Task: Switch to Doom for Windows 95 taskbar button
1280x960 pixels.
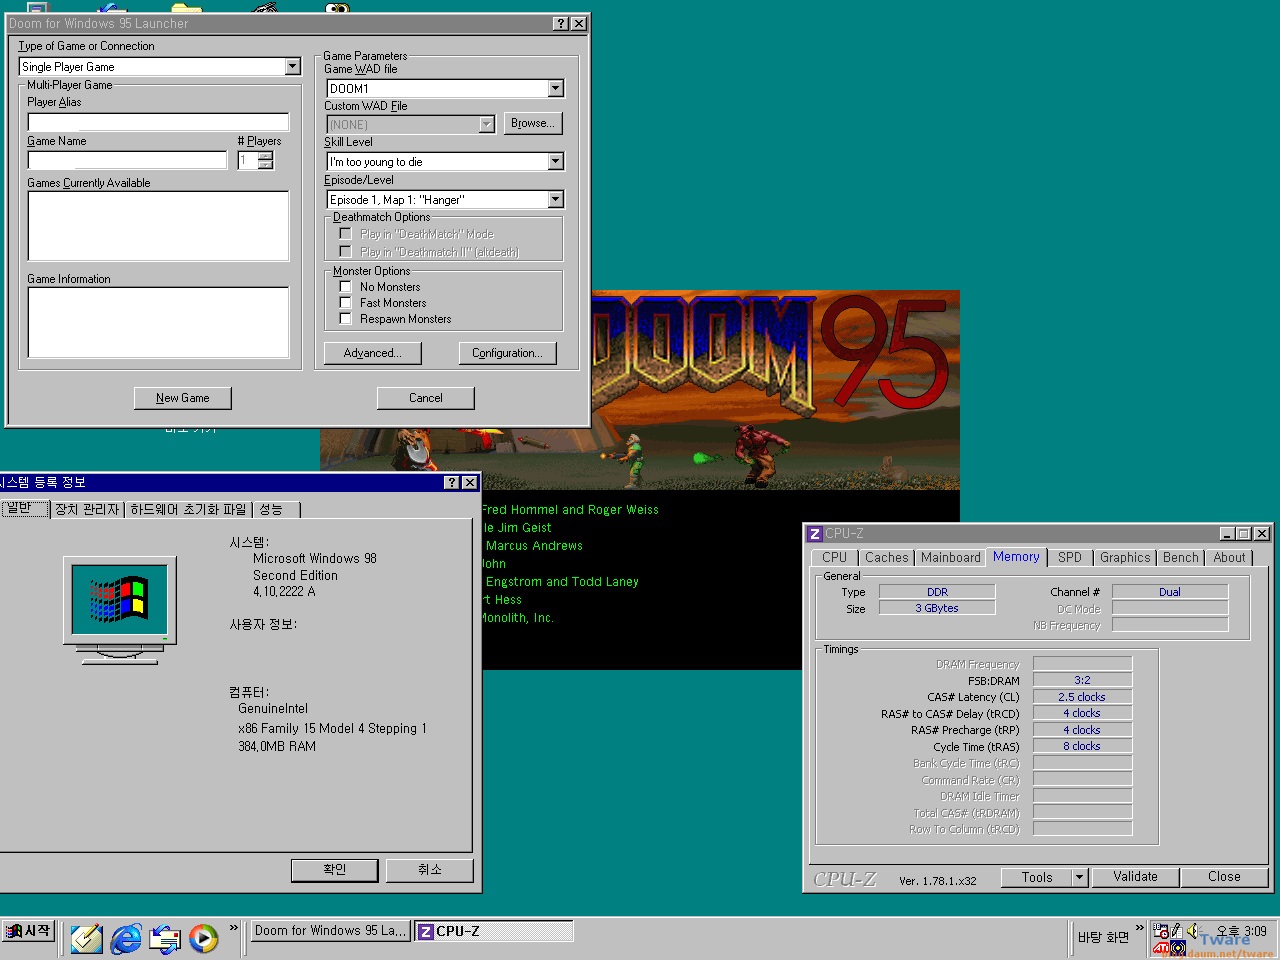Action: coord(330,931)
